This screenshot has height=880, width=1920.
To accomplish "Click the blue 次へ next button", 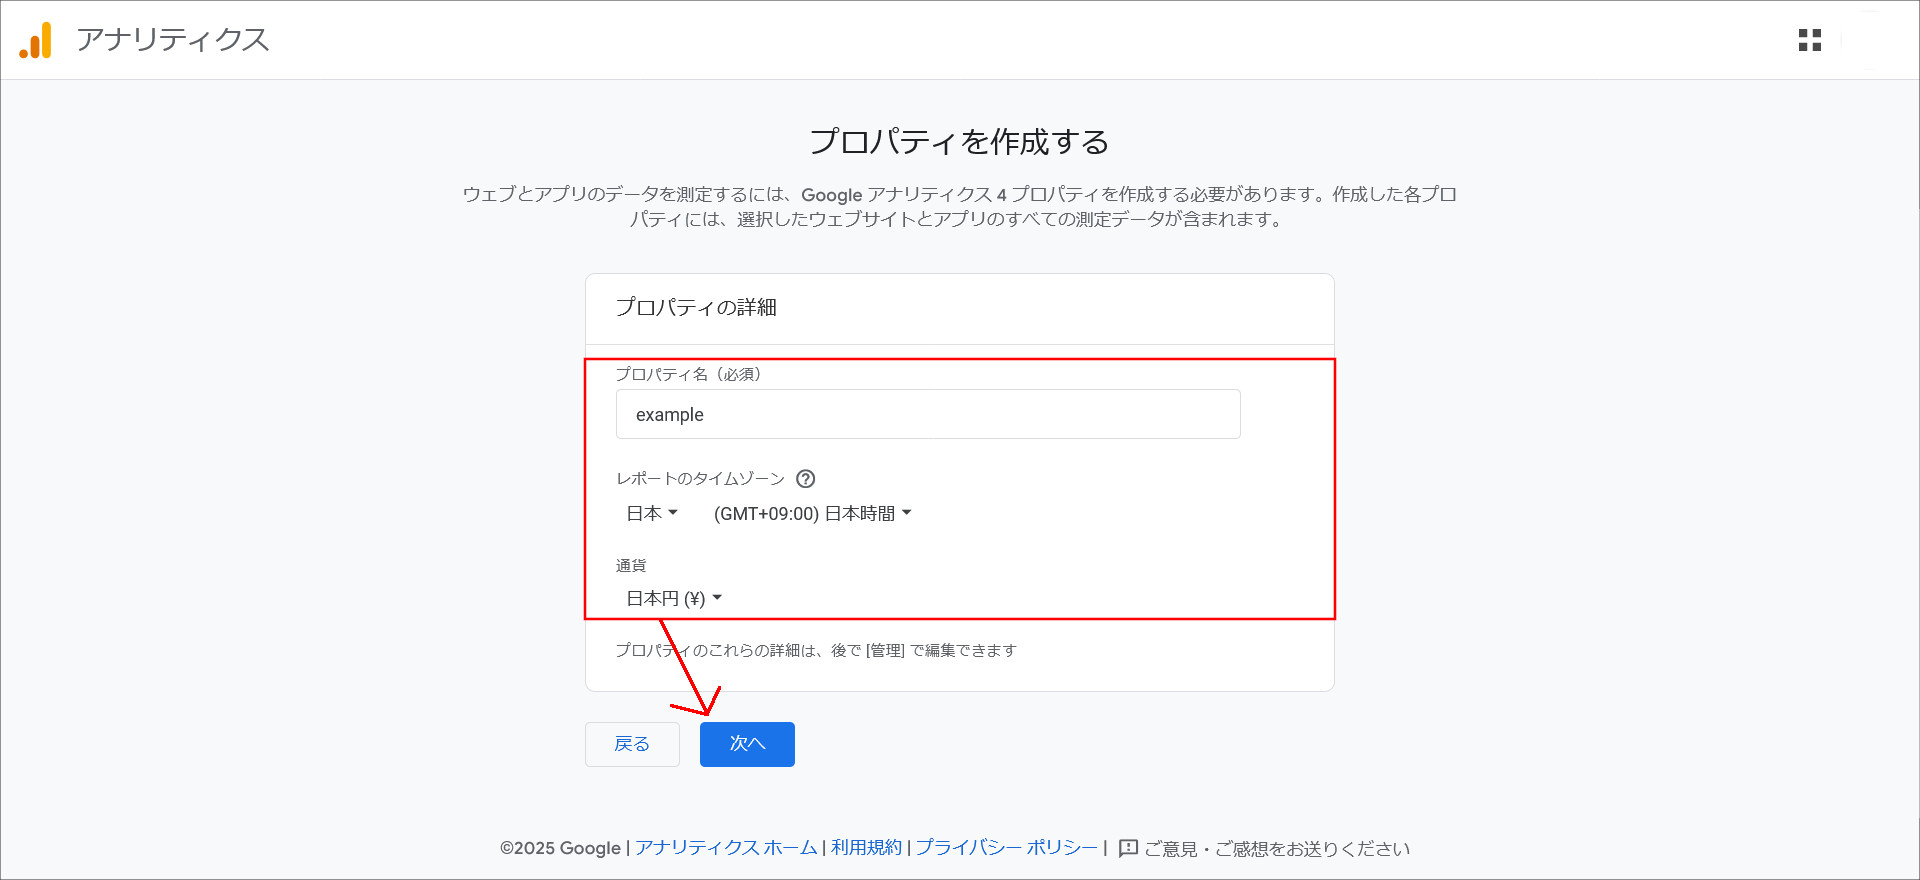I will 747,744.
